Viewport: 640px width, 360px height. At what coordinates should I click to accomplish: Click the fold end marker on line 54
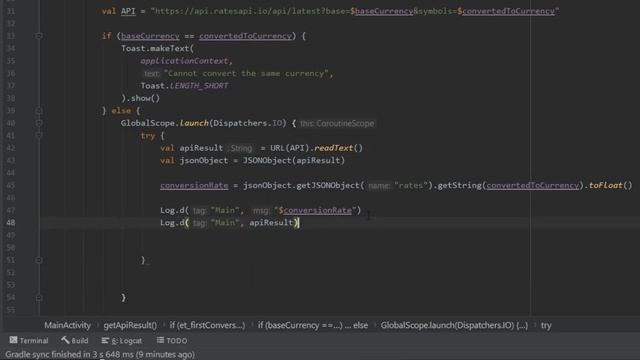39,298
